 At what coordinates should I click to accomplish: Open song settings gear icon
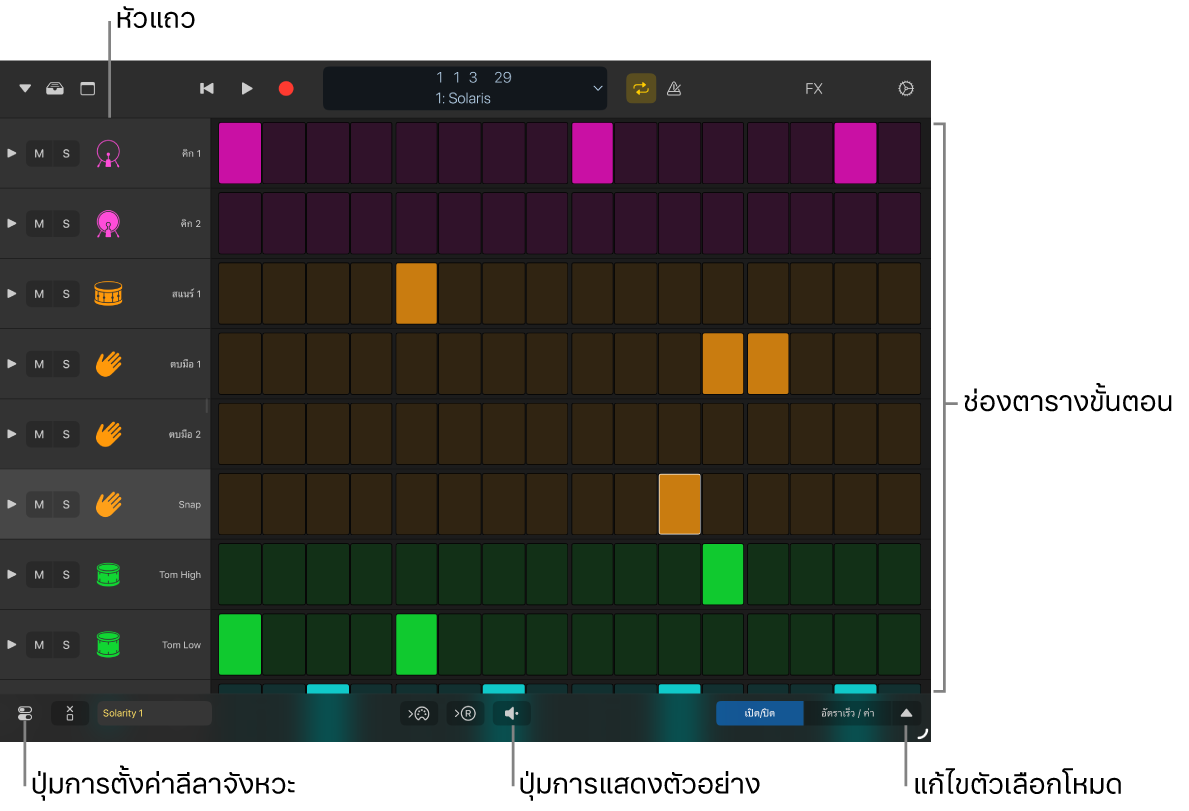point(906,88)
